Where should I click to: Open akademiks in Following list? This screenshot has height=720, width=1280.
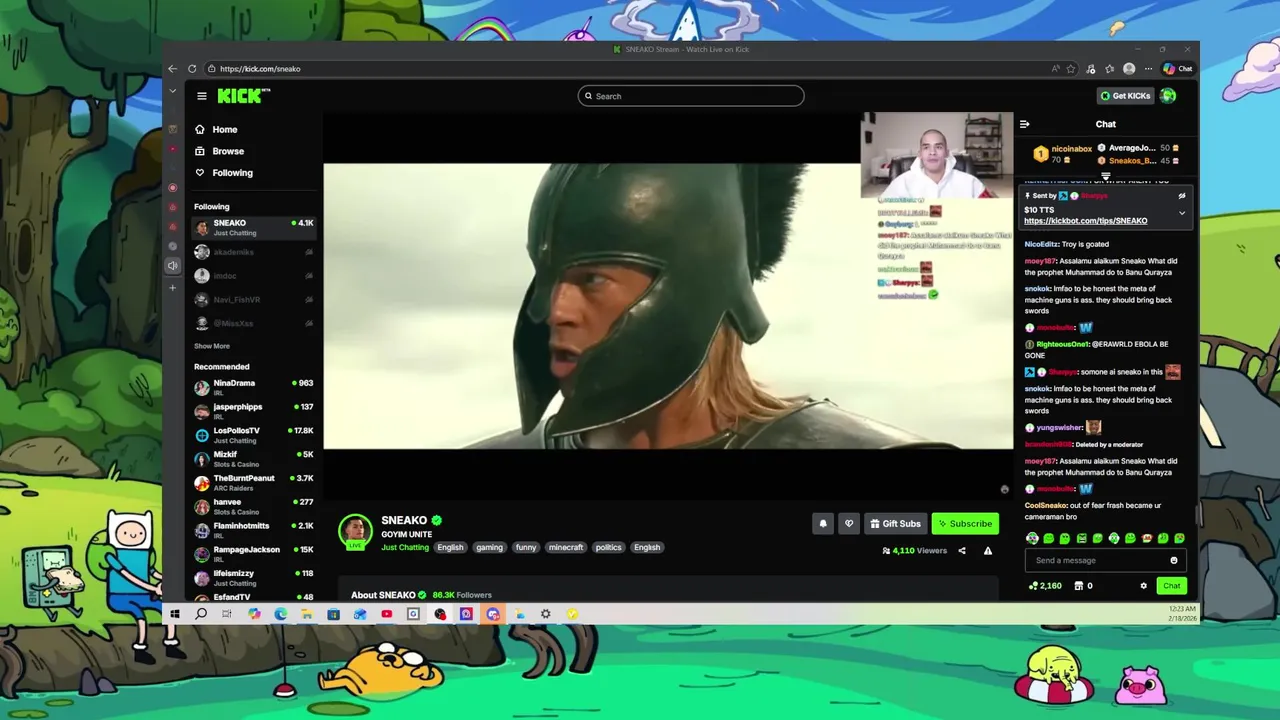[254, 253]
